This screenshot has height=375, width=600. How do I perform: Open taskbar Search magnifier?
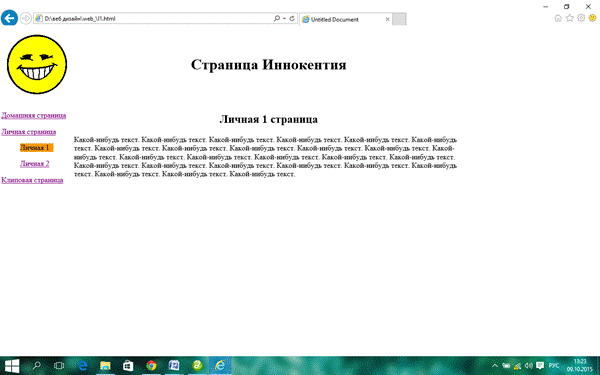coord(36,366)
